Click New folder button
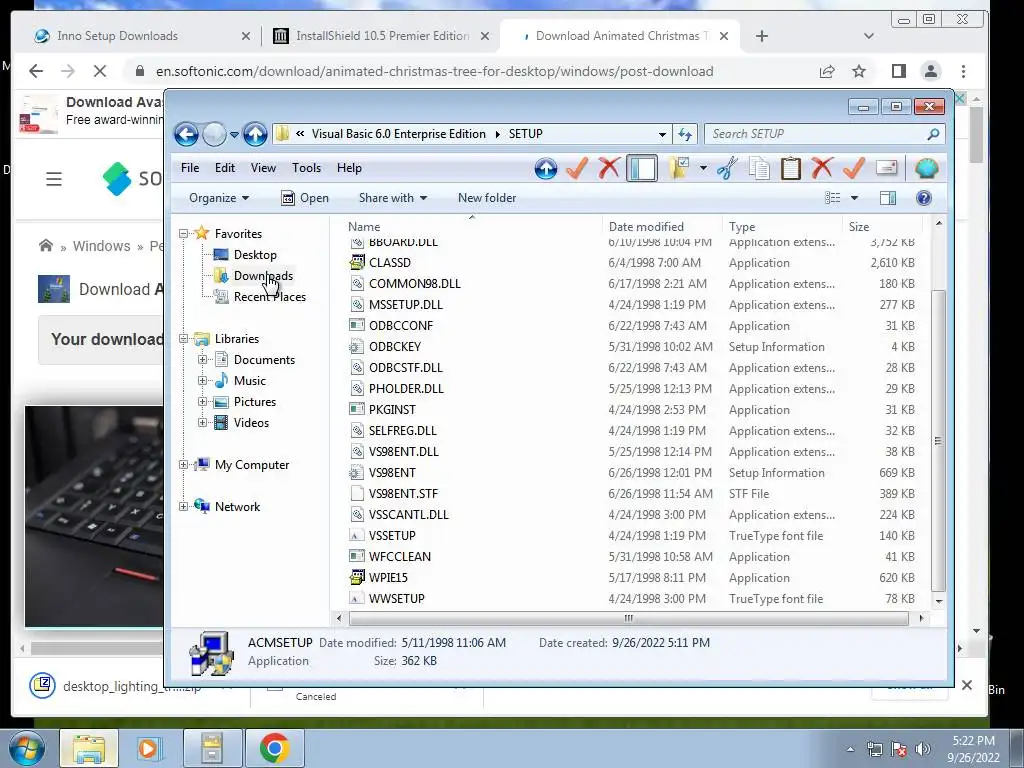 pyautogui.click(x=487, y=198)
